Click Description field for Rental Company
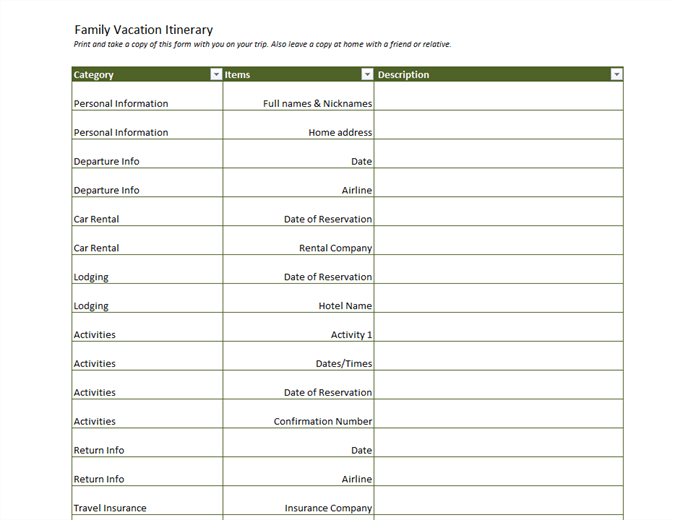This screenshot has width=675, height=520. tap(499, 240)
